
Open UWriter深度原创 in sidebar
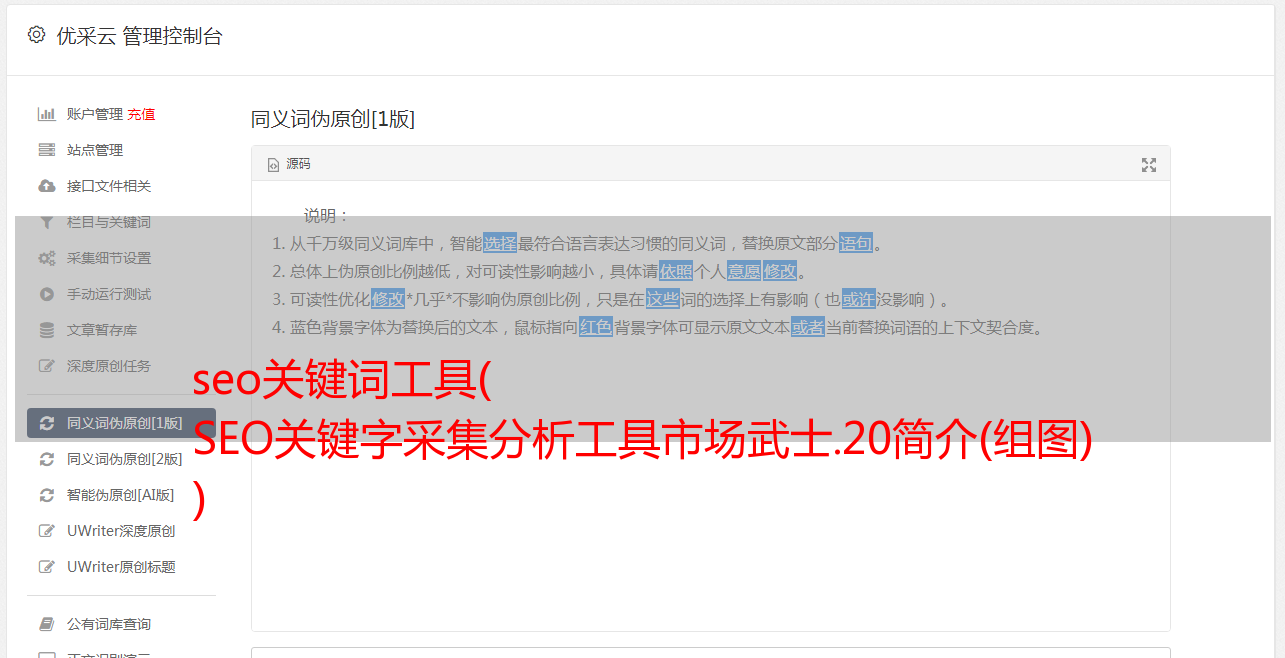(121, 531)
